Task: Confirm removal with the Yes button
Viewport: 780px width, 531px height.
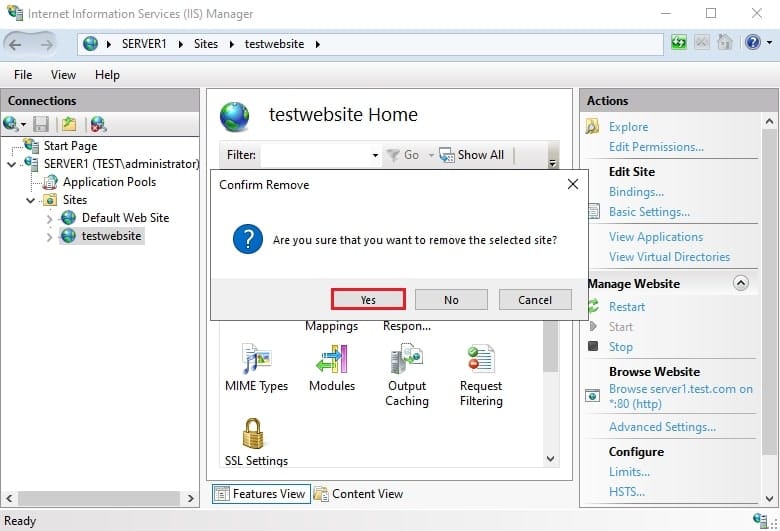Action: tap(368, 300)
